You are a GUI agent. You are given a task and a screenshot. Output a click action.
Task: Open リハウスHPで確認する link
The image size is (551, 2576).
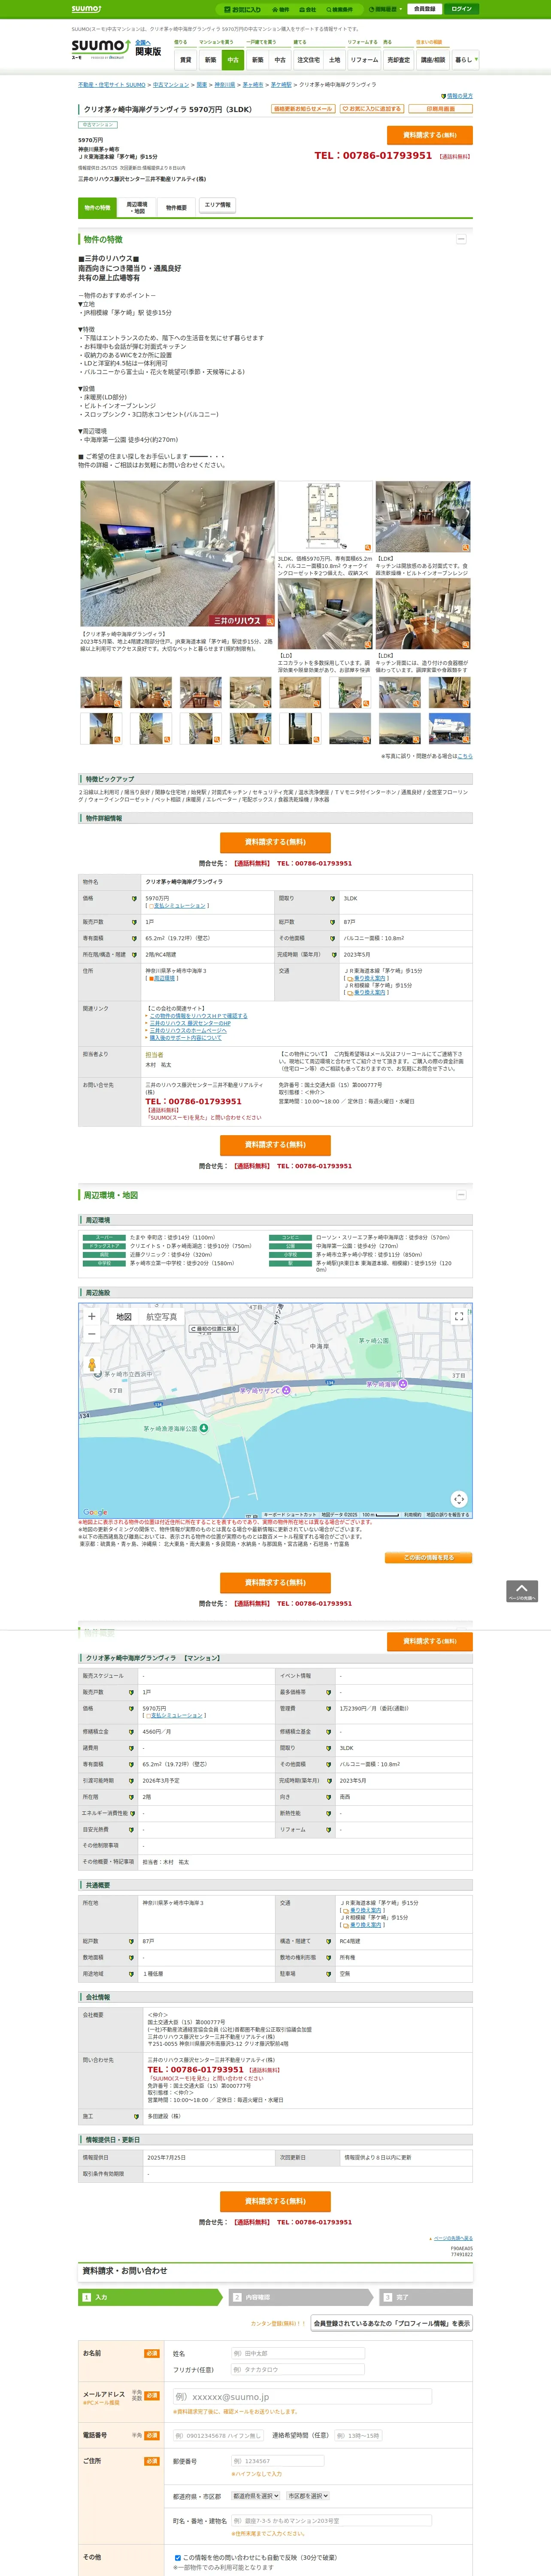[199, 1015]
